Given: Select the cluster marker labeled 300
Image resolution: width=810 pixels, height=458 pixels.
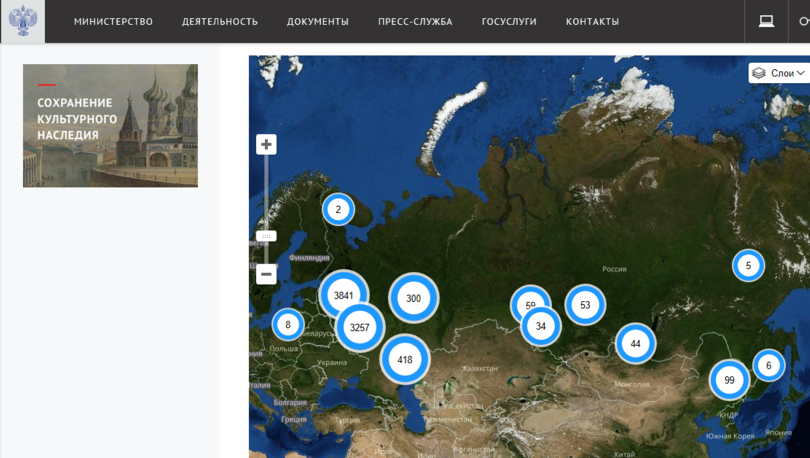Looking at the screenshot, I should coord(413,298).
